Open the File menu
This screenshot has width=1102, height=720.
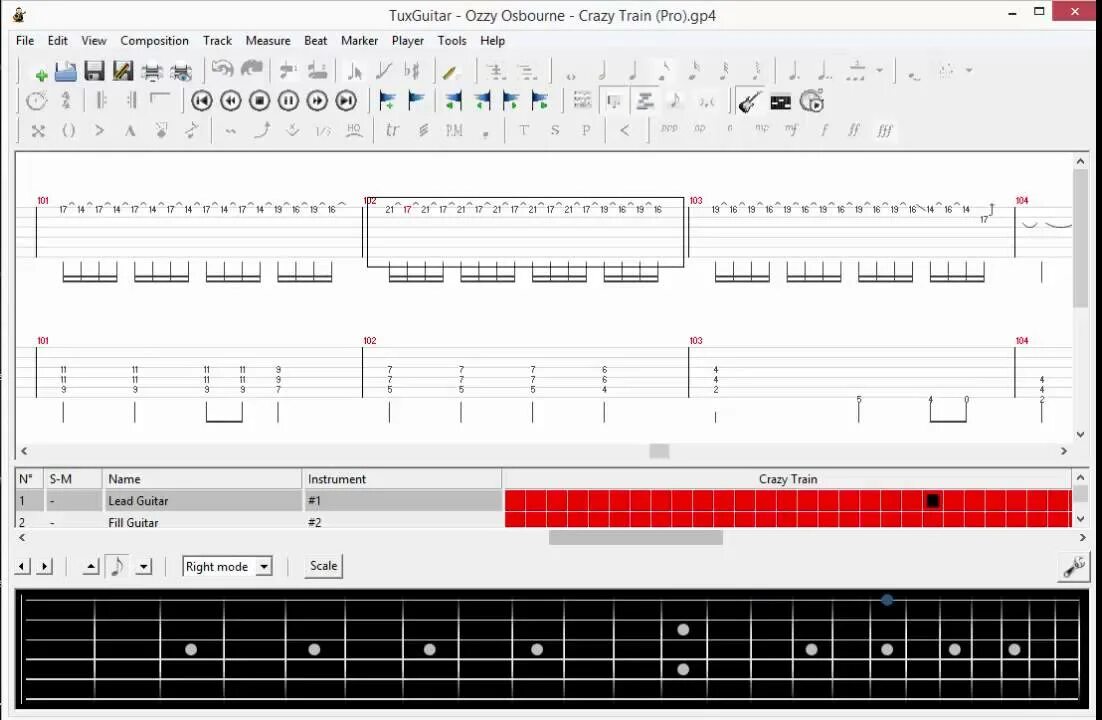pyautogui.click(x=25, y=41)
